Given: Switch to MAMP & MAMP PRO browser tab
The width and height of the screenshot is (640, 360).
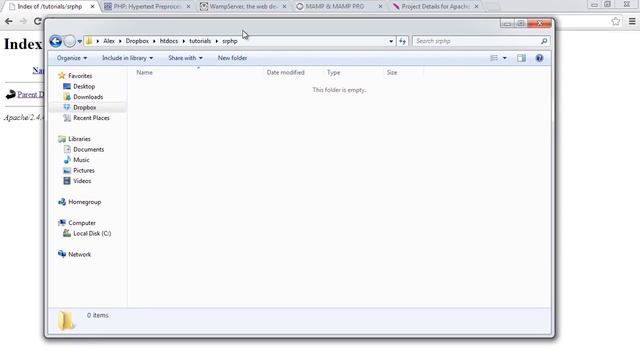Looking at the screenshot, I should (335, 7).
